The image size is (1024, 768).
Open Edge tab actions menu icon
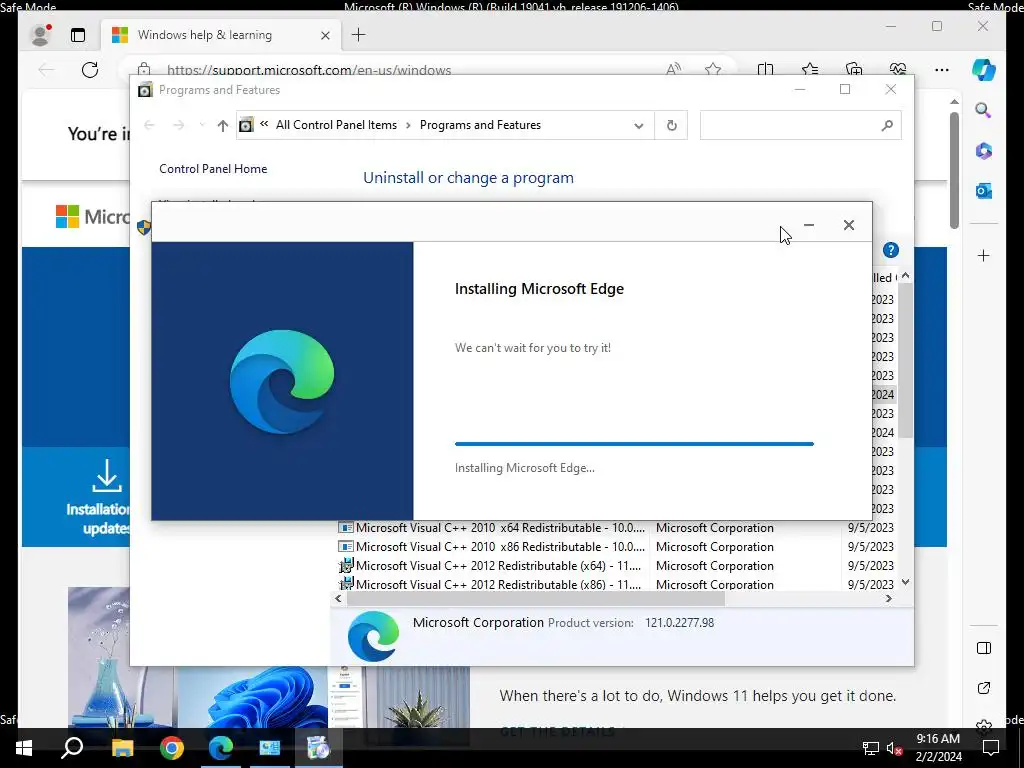click(78, 35)
